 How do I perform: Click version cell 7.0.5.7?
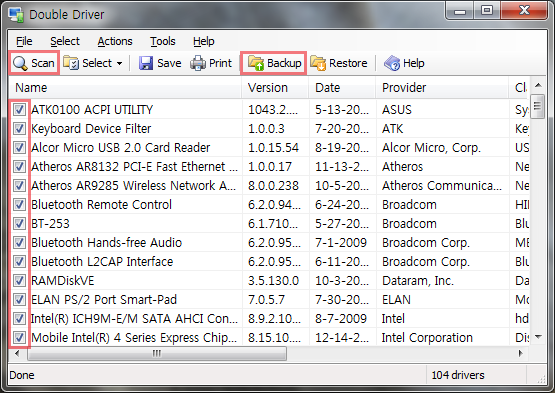[266, 300]
